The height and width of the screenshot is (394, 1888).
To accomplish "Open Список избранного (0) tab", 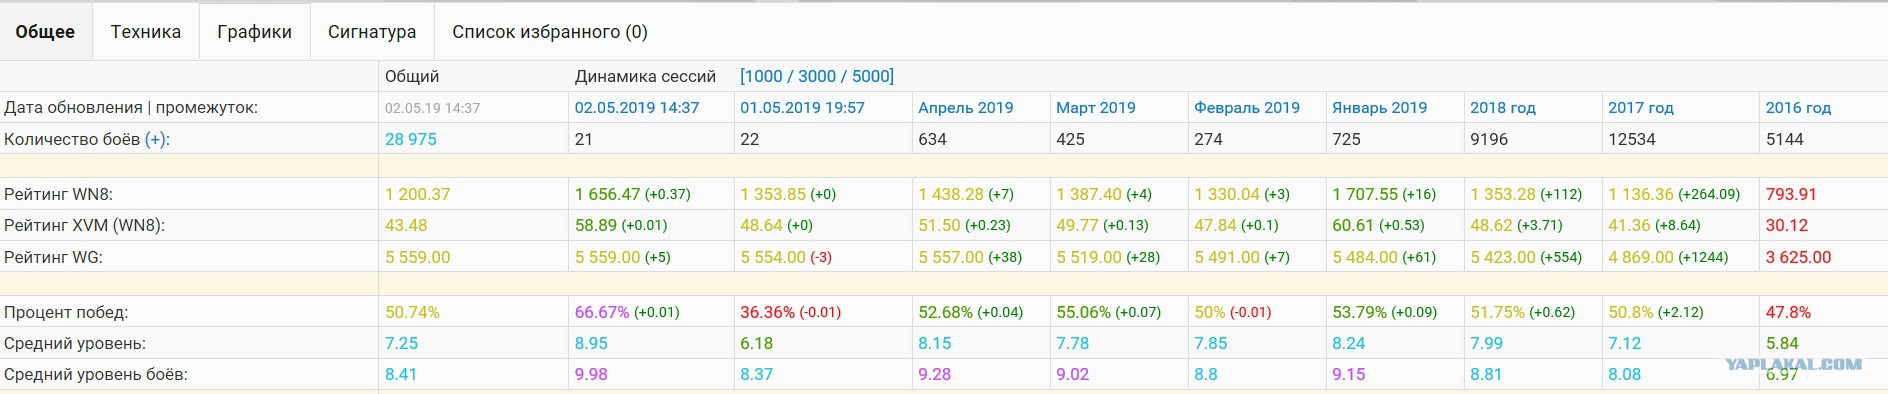I will click(550, 32).
